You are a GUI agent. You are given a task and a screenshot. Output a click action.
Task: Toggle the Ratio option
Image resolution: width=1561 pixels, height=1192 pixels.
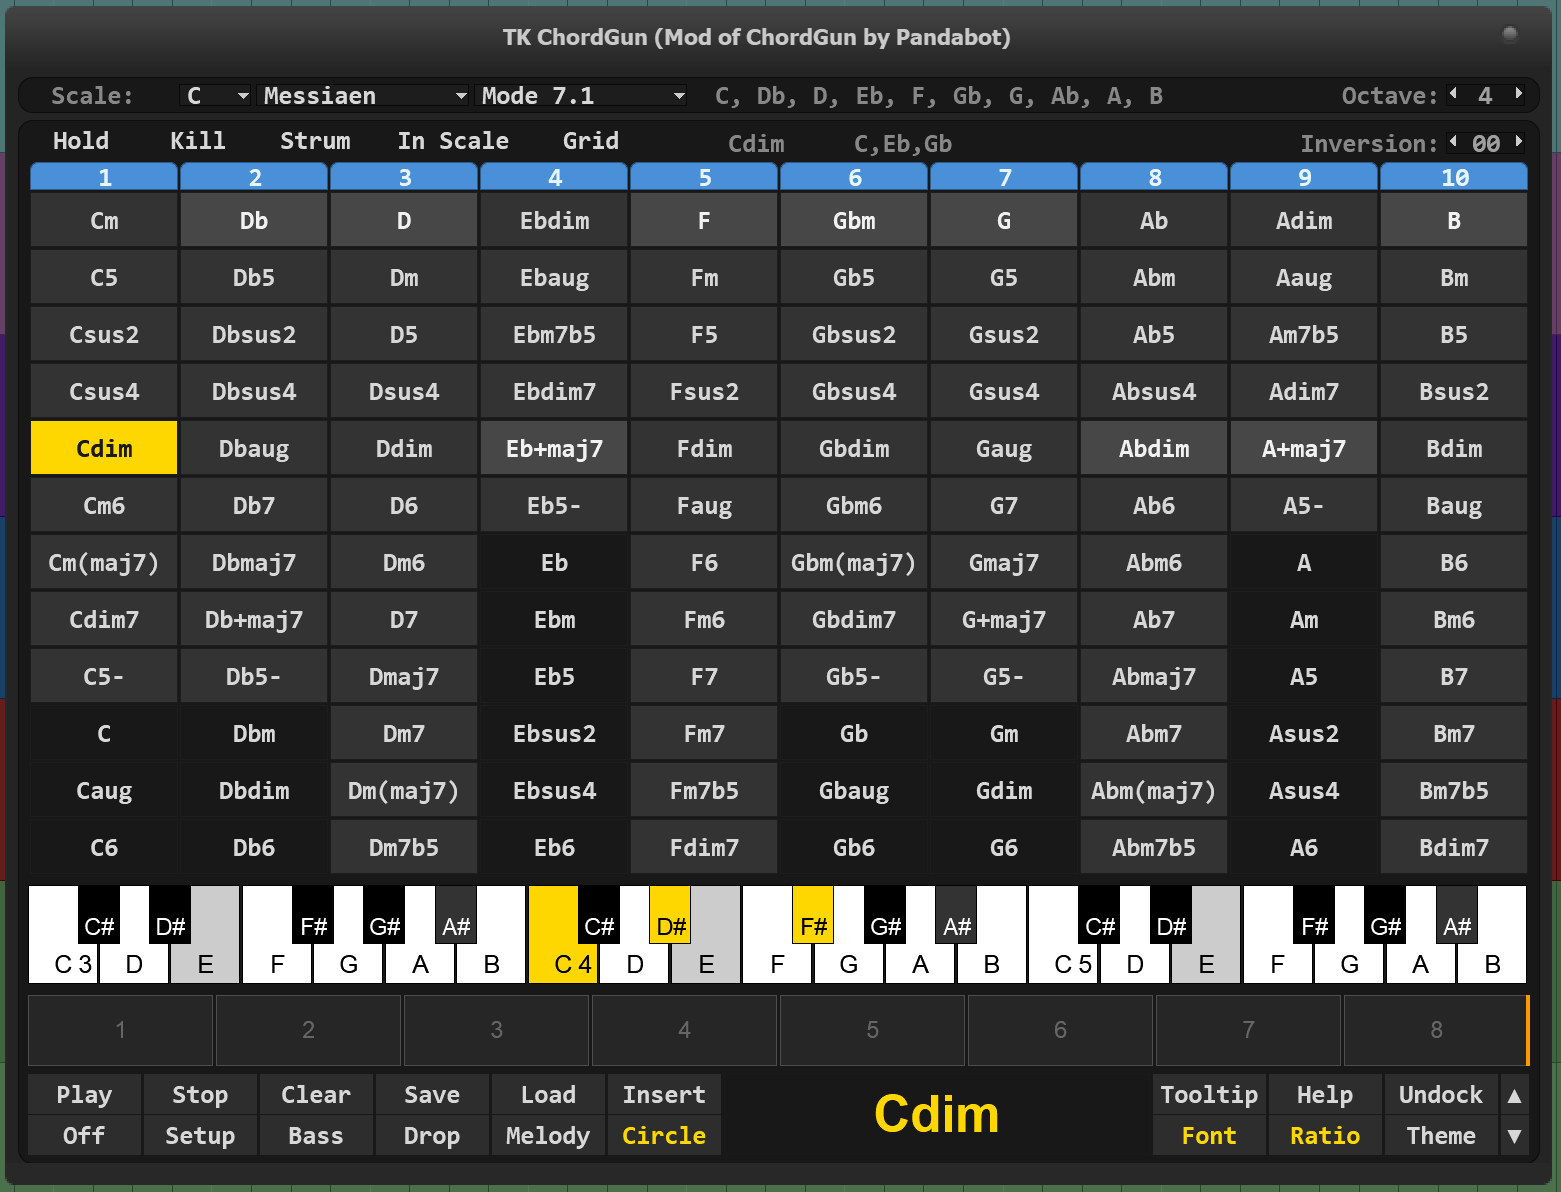pyautogui.click(x=1325, y=1136)
